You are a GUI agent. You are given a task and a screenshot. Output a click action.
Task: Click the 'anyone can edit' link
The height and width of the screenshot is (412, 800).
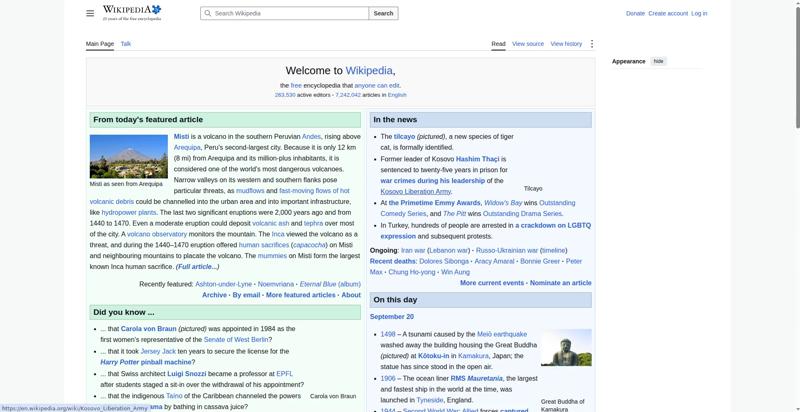click(377, 86)
